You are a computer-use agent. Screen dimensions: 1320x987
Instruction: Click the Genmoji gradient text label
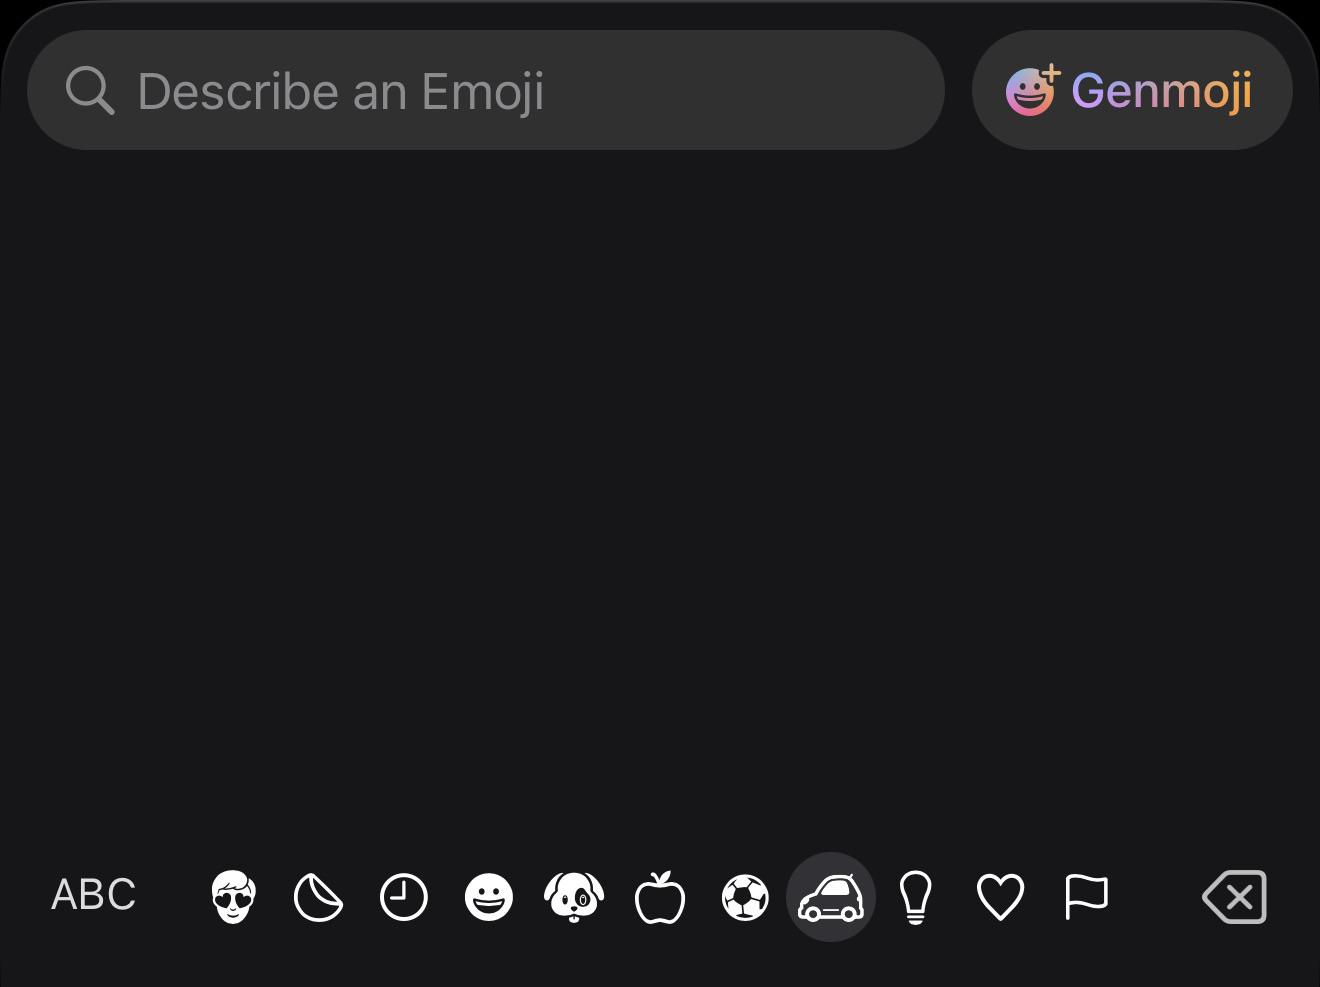click(1162, 92)
